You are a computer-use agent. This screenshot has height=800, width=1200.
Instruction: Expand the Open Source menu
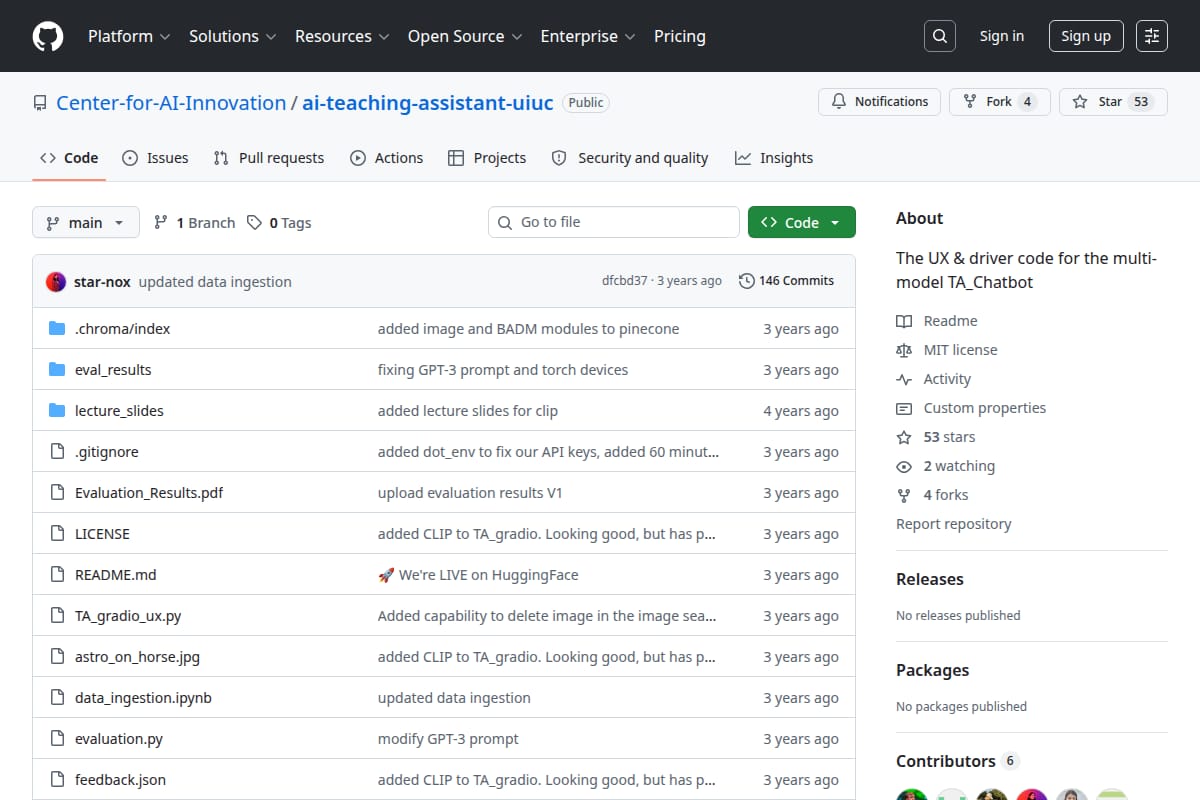pyautogui.click(x=465, y=36)
